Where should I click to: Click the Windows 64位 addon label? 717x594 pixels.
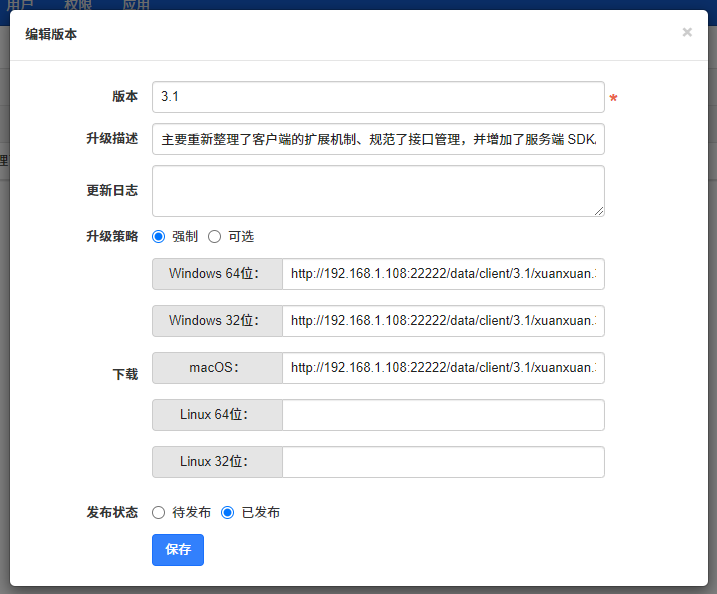click(x=217, y=273)
